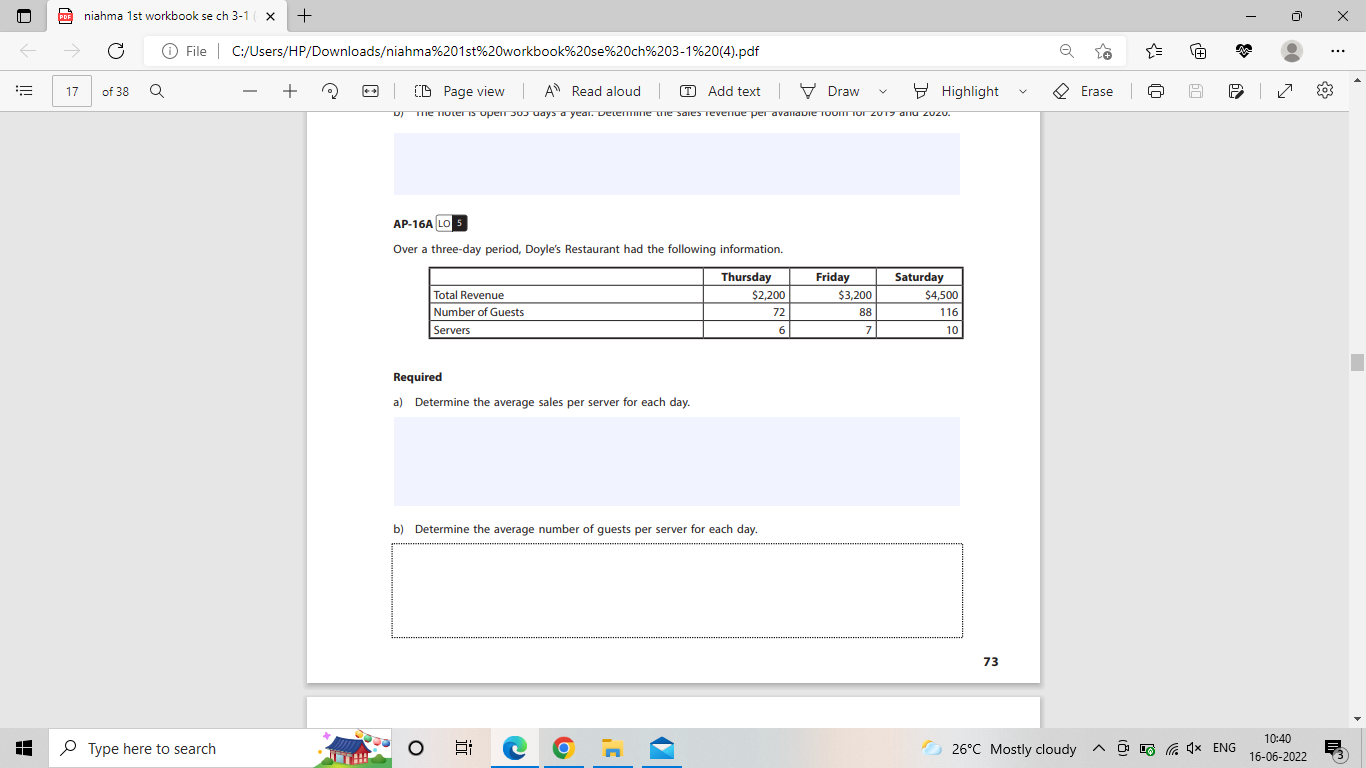
Task: Print the PDF document
Action: point(1155,91)
